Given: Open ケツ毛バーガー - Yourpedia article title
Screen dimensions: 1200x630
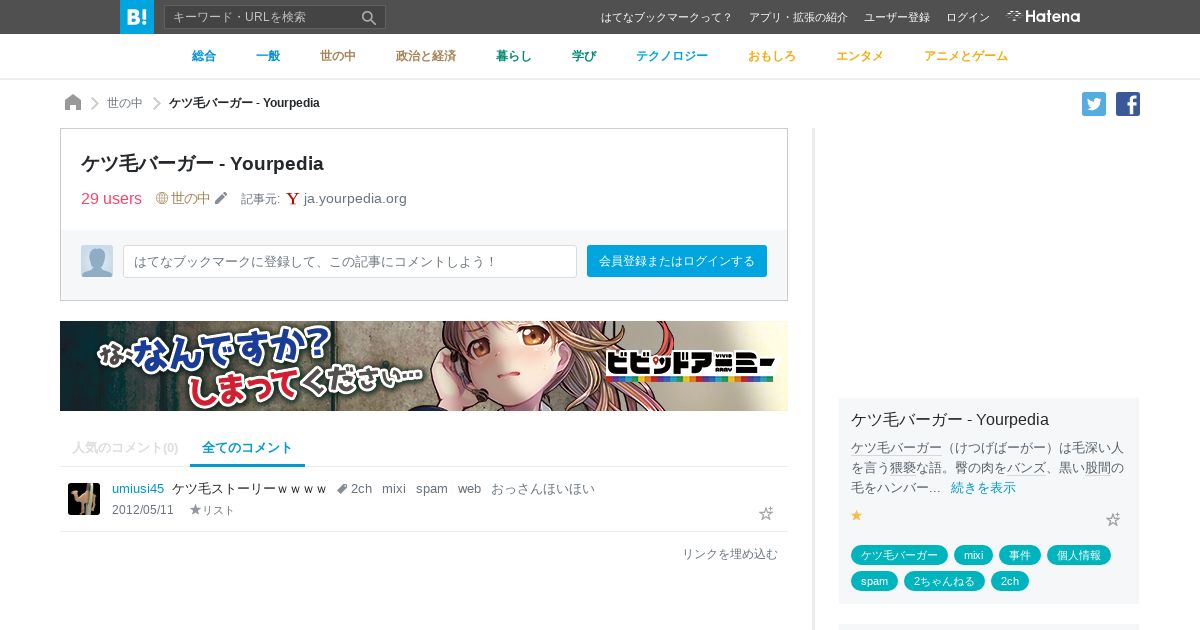Looking at the screenshot, I should (x=202, y=163).
